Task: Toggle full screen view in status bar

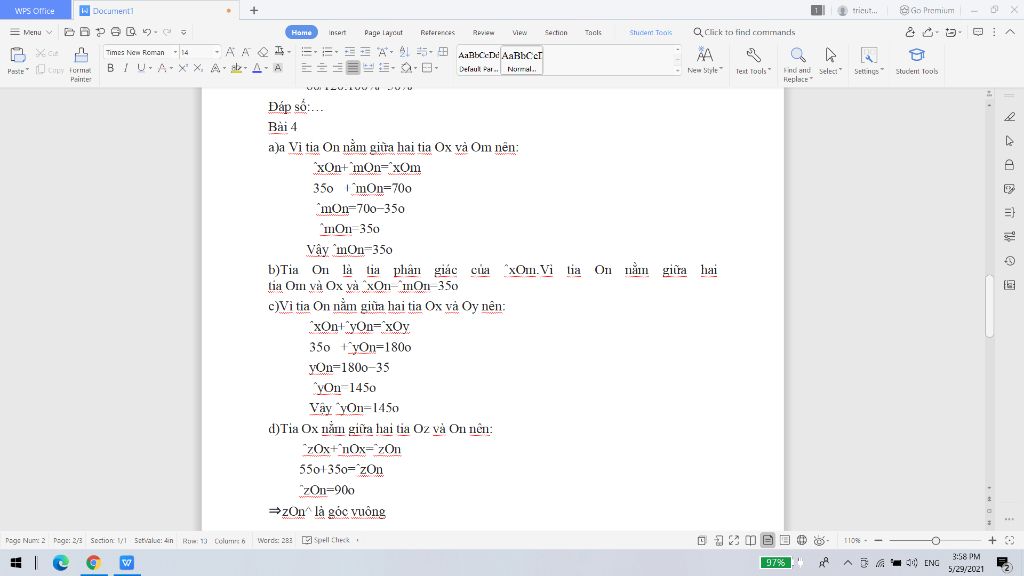Action: coord(734,540)
